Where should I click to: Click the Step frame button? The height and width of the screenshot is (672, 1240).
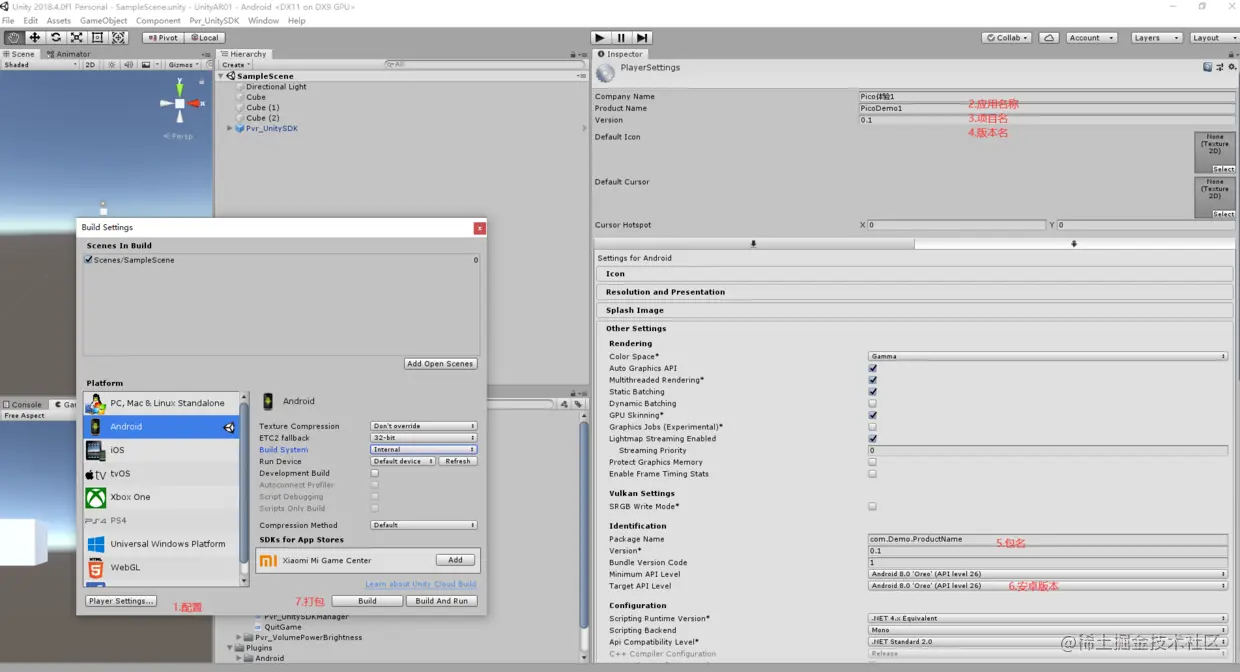point(643,38)
